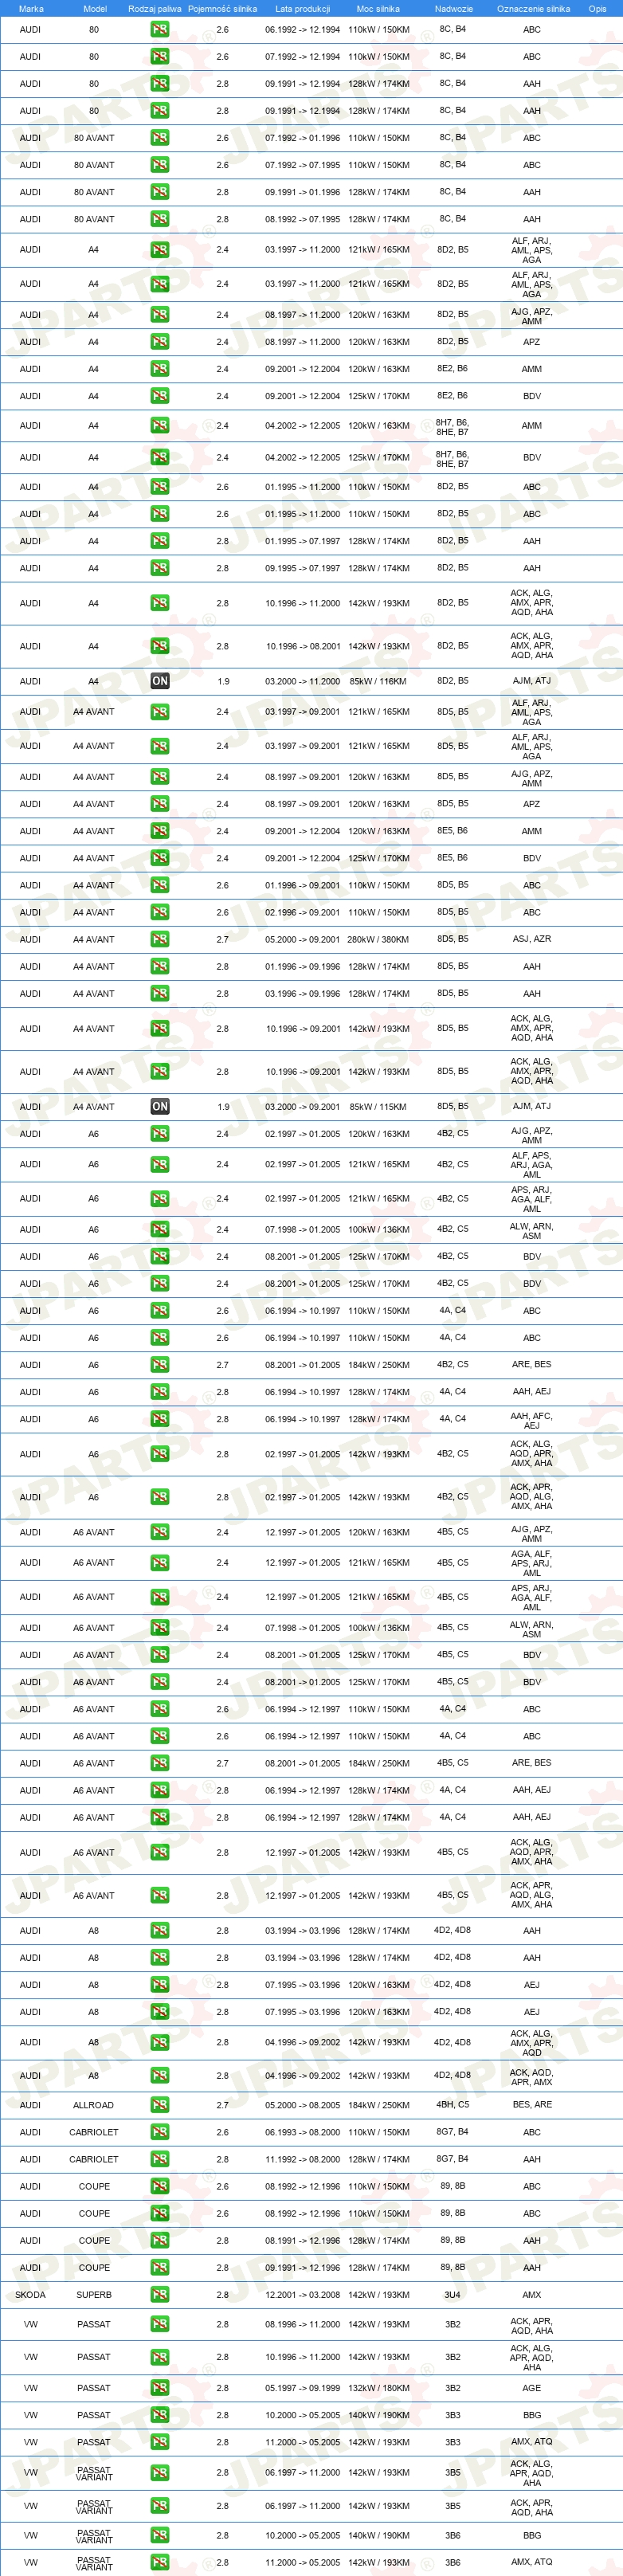Select the 05.1997 -> 09.1999 production years cell
The image size is (623, 2576).
tap(302, 2388)
